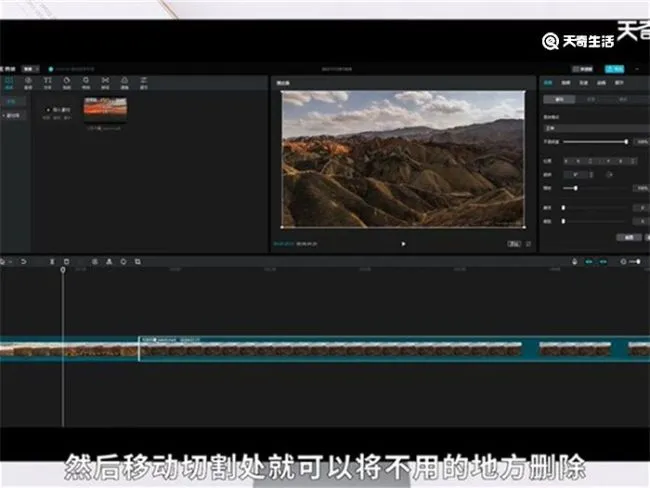Click the blue Export button
650x488 pixels.
pyautogui.click(x=614, y=69)
